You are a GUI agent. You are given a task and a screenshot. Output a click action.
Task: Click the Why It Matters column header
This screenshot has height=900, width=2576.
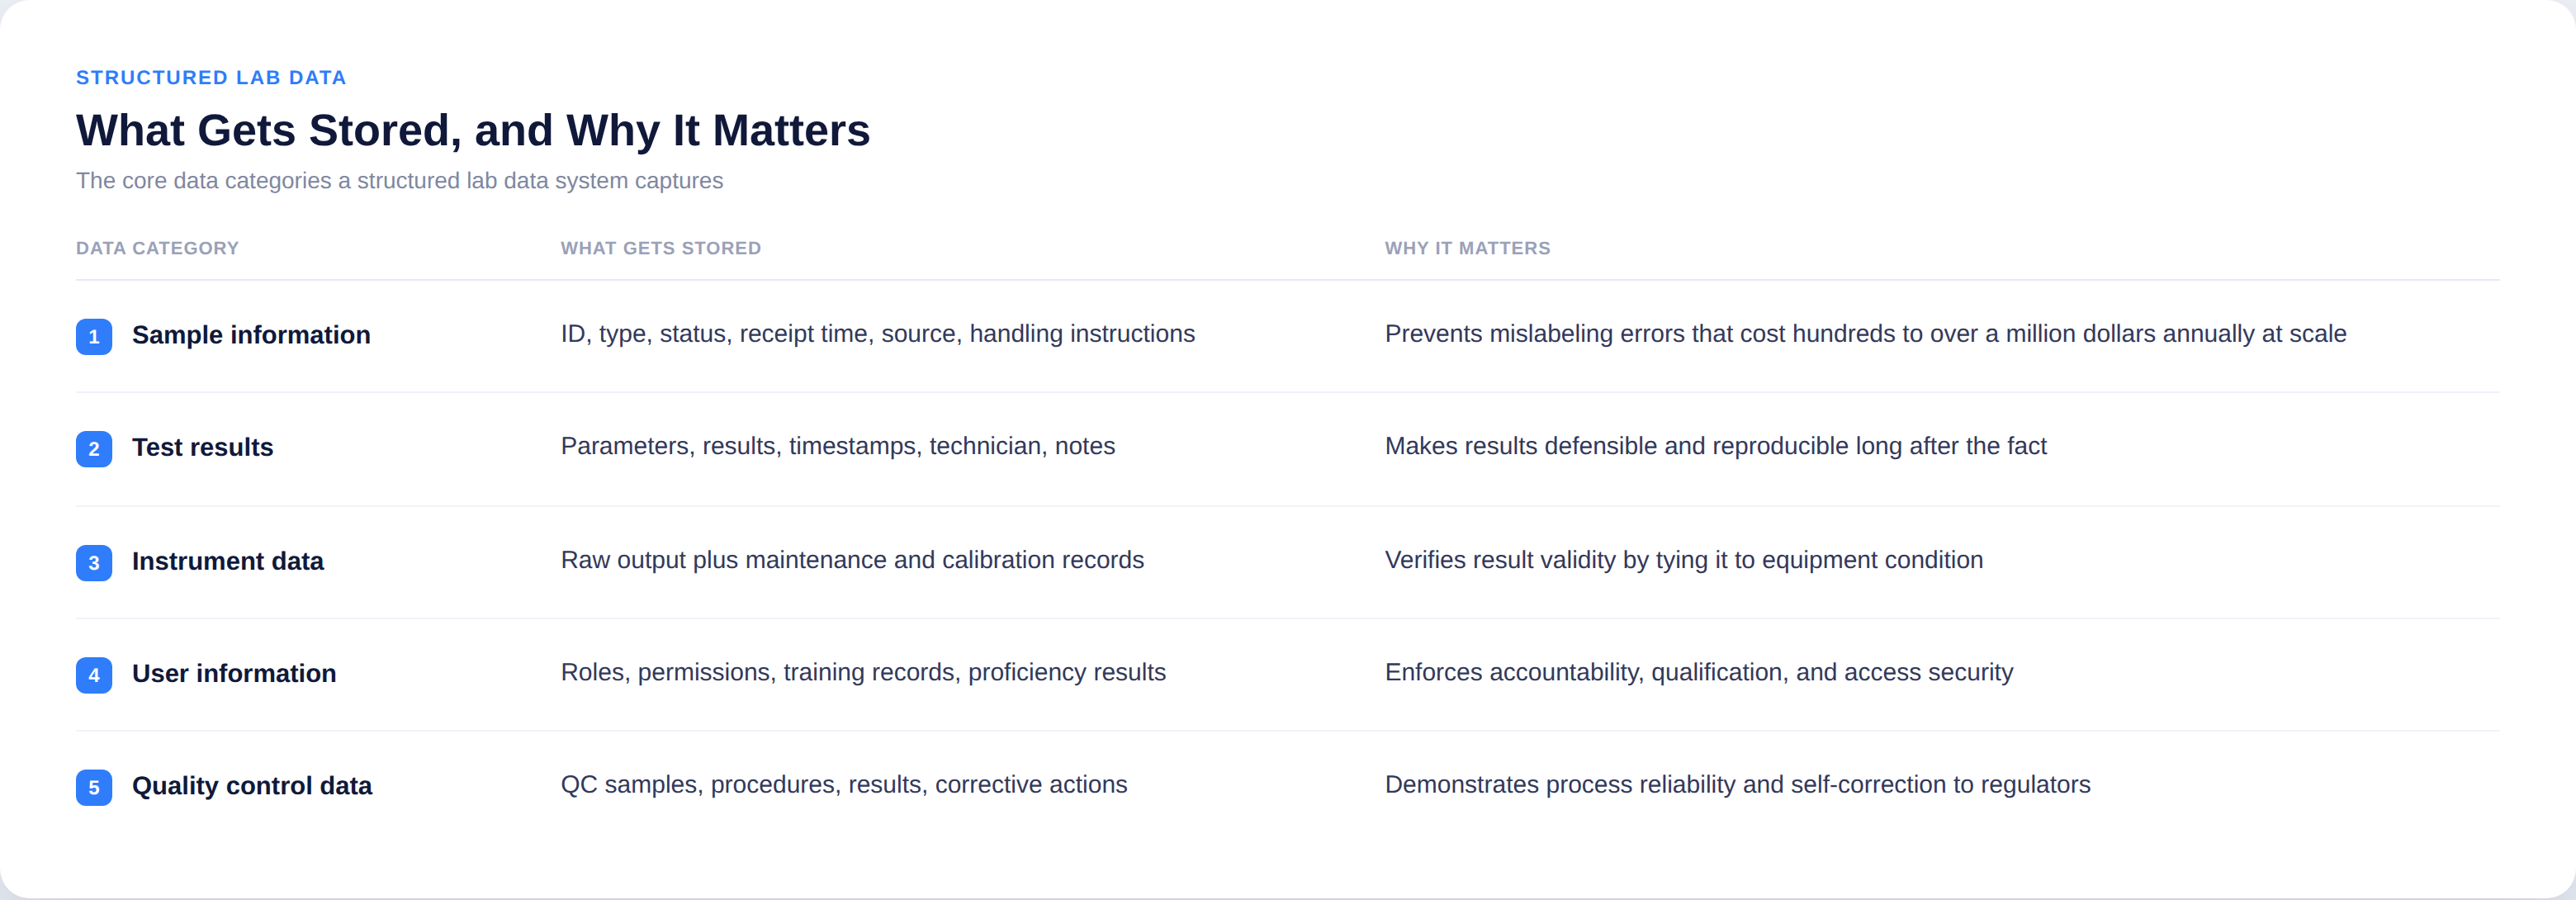click(1467, 248)
